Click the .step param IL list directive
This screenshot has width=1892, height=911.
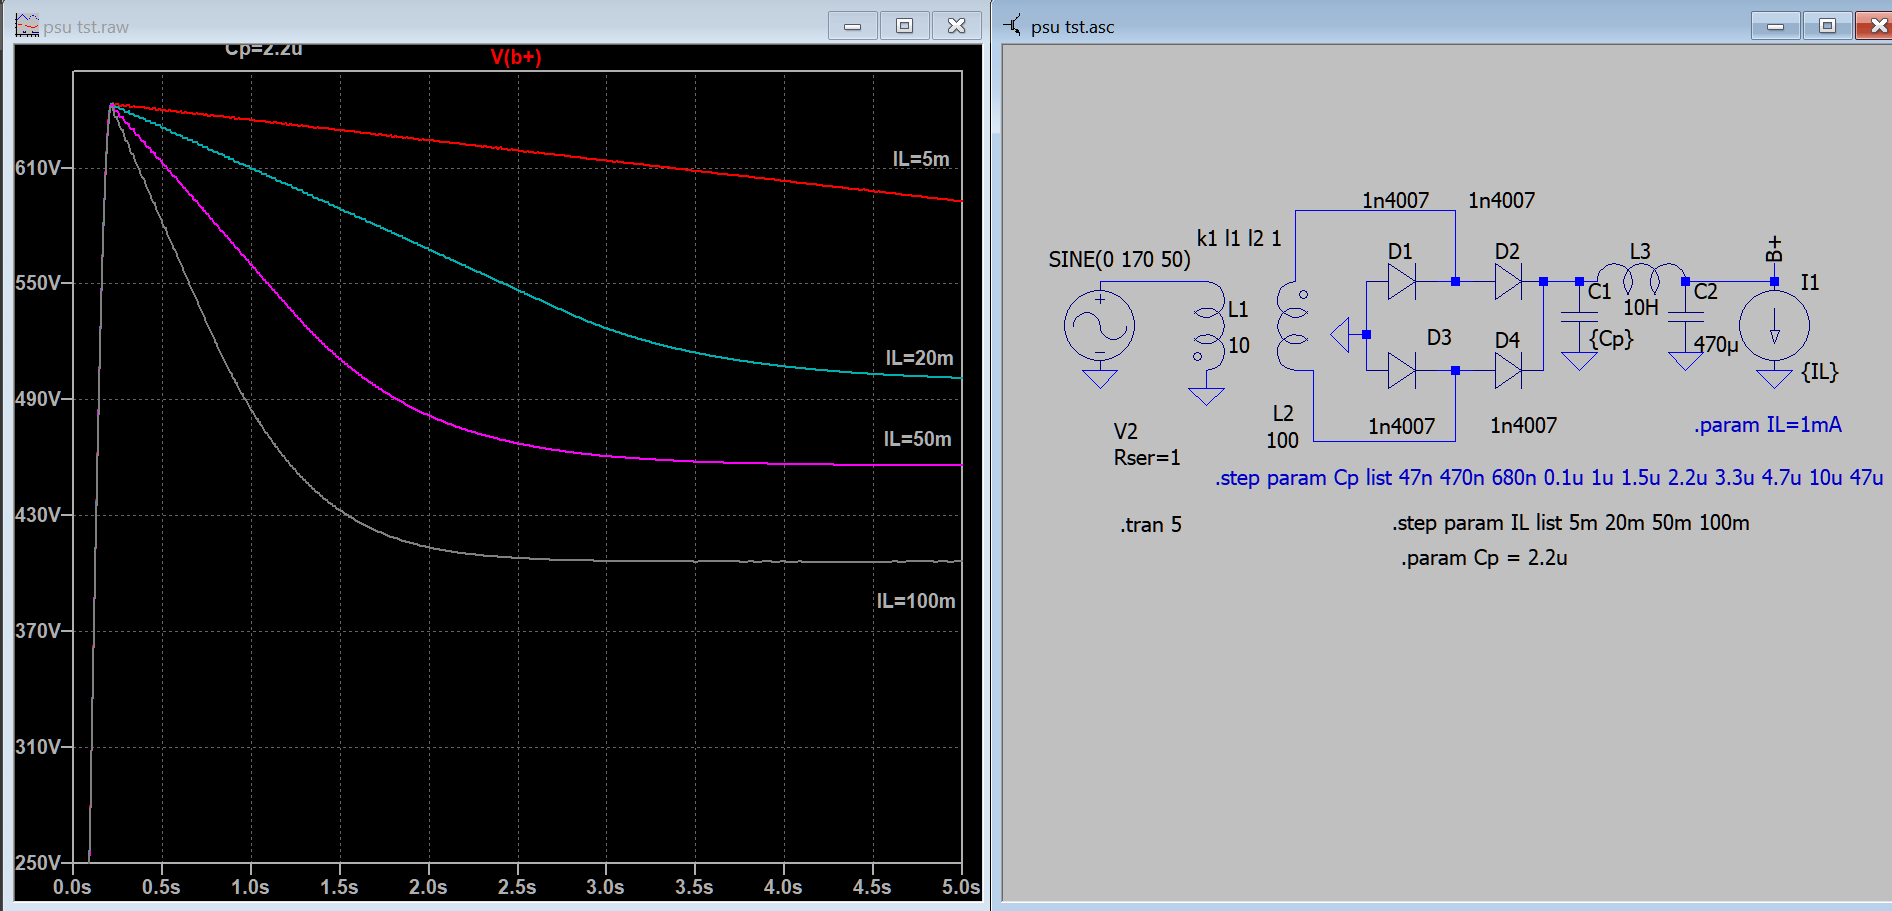coord(1571,523)
